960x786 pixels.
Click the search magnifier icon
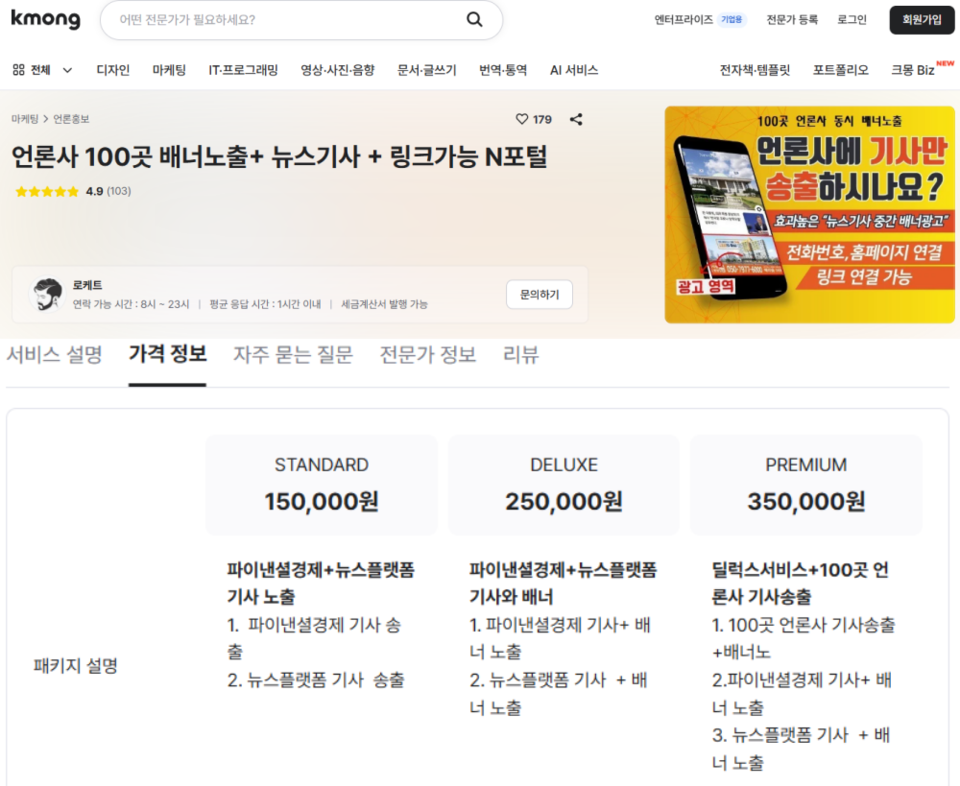[474, 19]
